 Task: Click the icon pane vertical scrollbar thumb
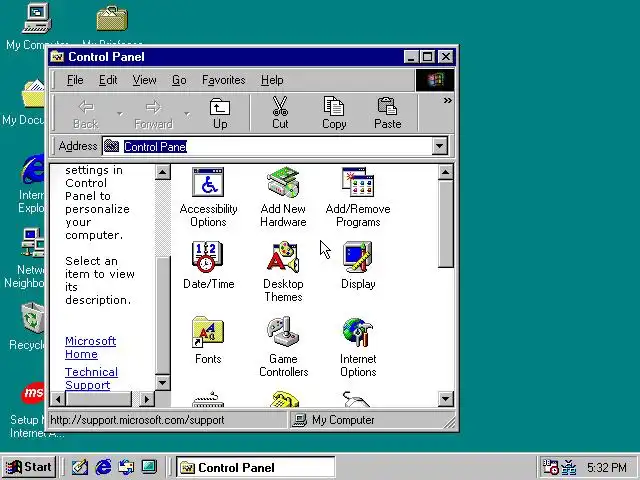point(445,224)
